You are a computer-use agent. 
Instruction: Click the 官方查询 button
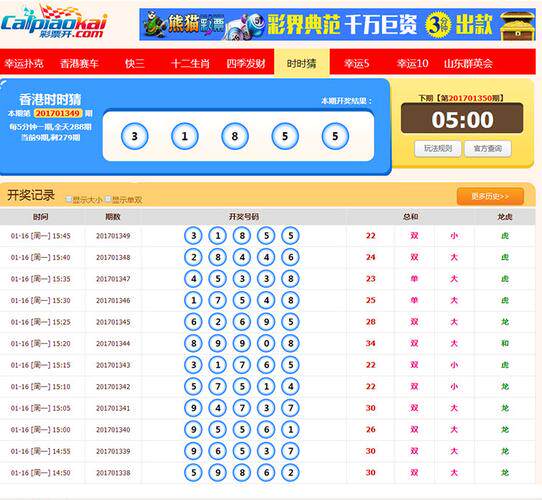click(x=488, y=149)
